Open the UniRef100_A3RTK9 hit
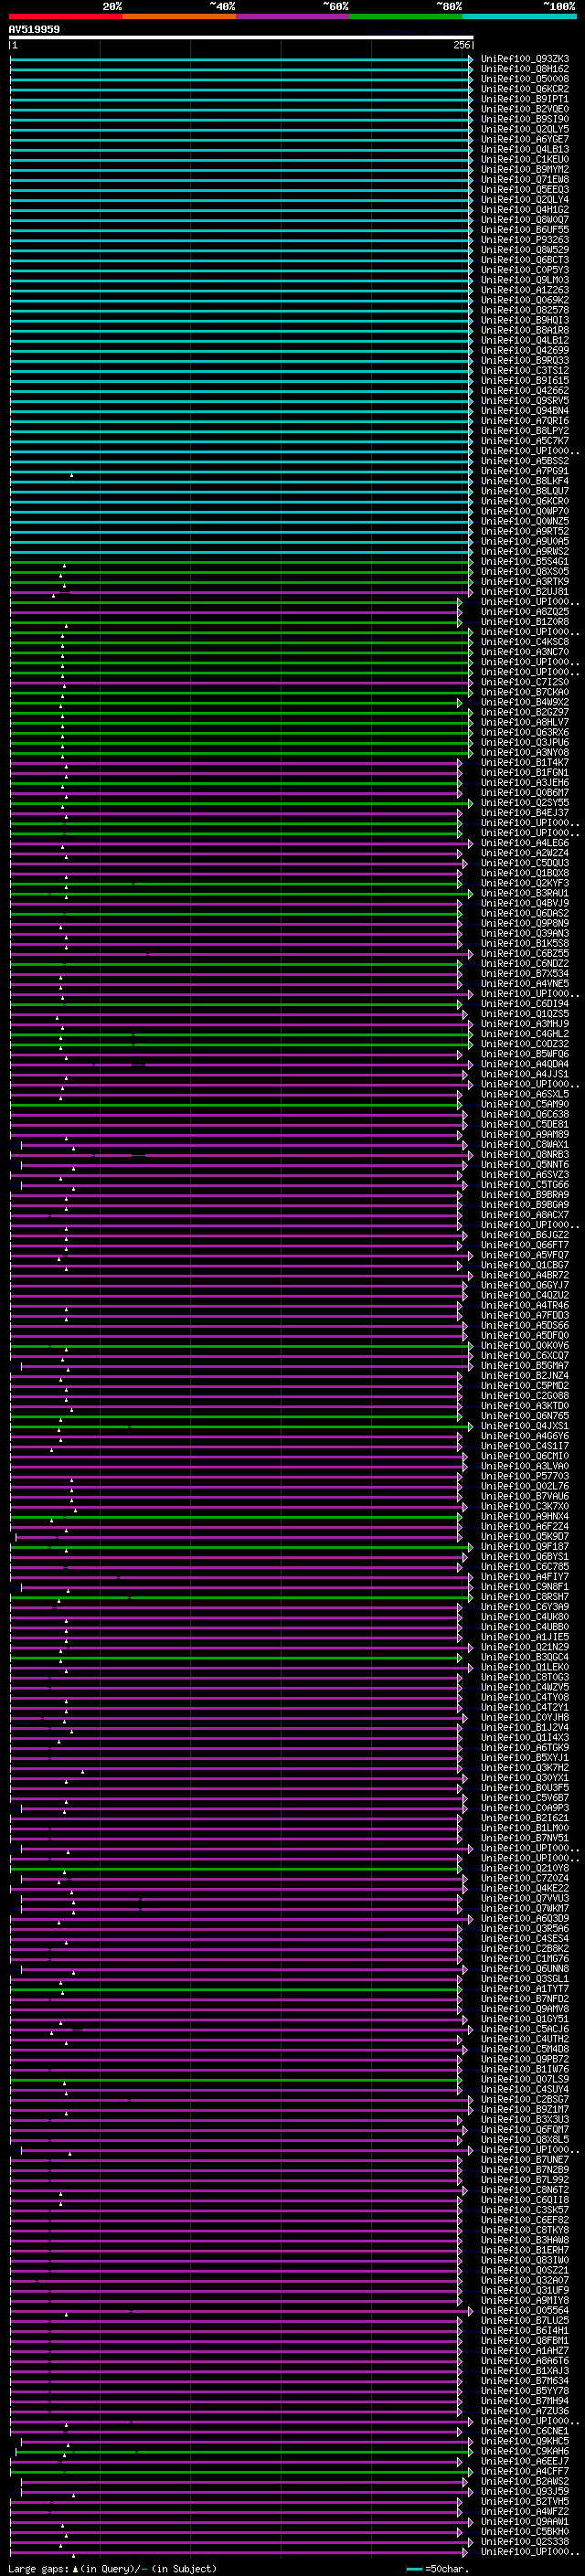The height and width of the screenshot is (2576, 585). coord(525,581)
